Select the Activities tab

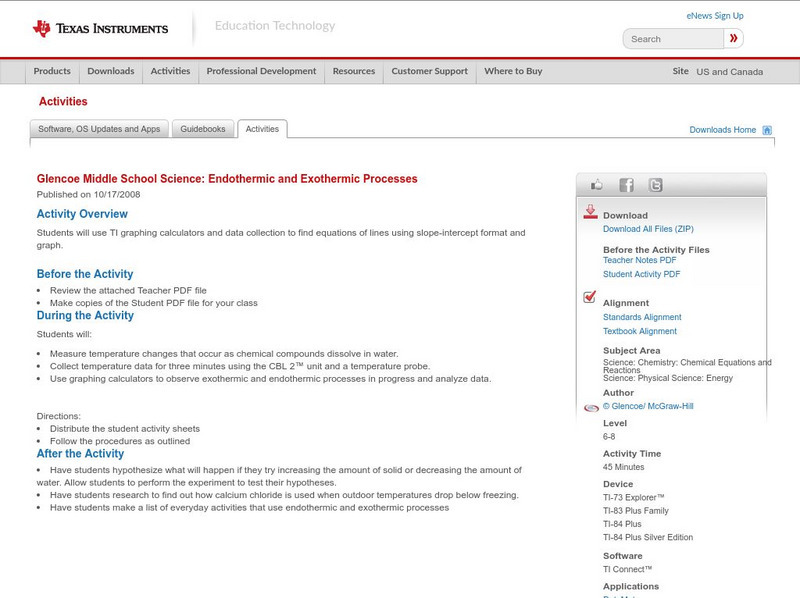coord(262,129)
